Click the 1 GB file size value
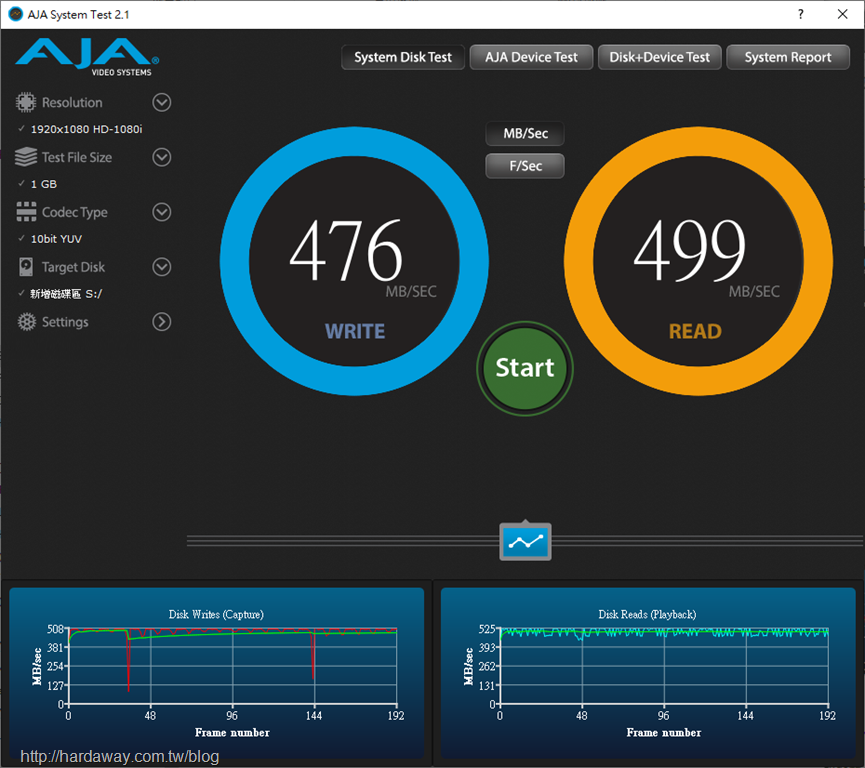 point(44,184)
